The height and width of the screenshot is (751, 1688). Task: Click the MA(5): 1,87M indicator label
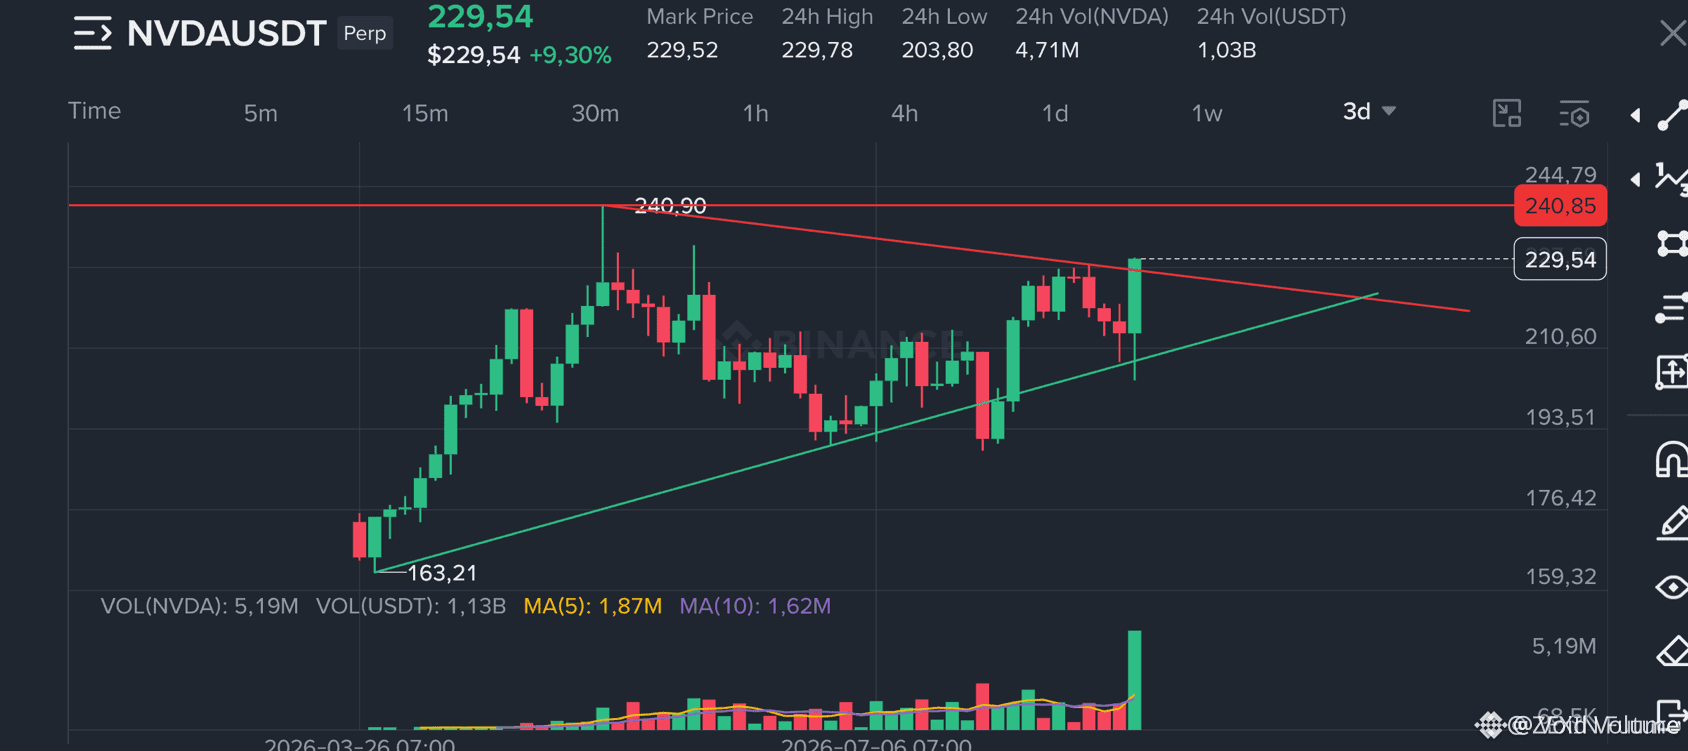(x=592, y=606)
